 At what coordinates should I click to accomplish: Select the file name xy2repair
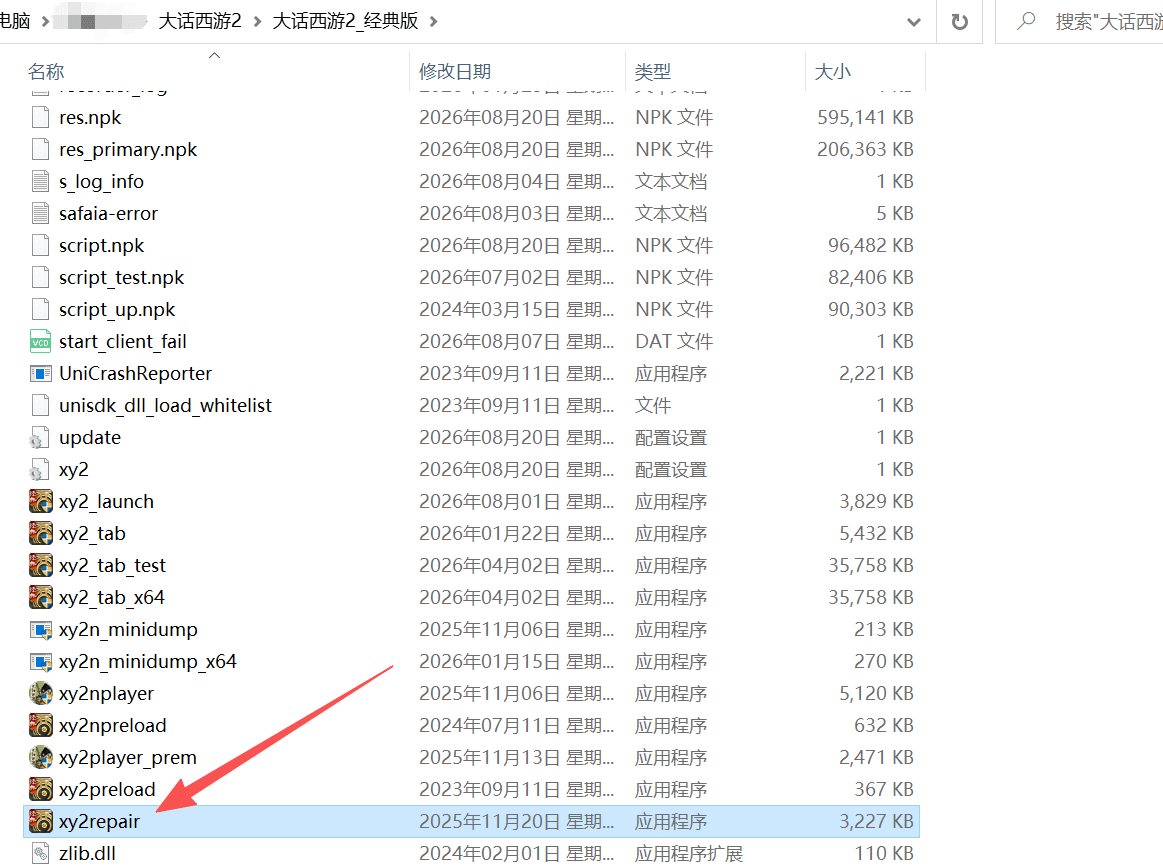[99, 822]
